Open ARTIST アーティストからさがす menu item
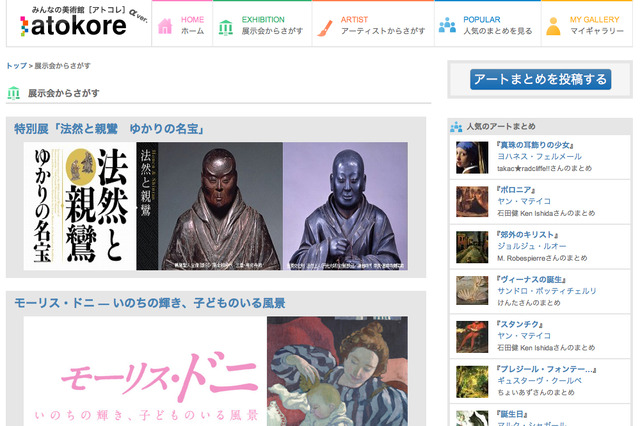The height and width of the screenshot is (426, 640). (x=373, y=24)
